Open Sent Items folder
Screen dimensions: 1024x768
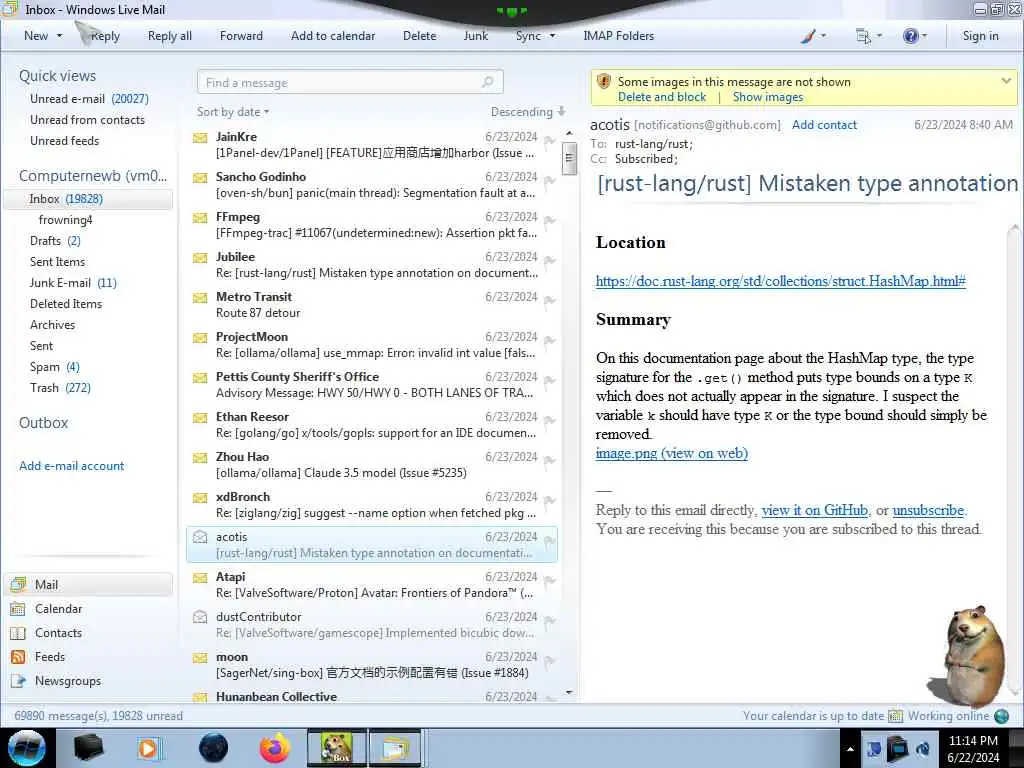[x=57, y=261]
